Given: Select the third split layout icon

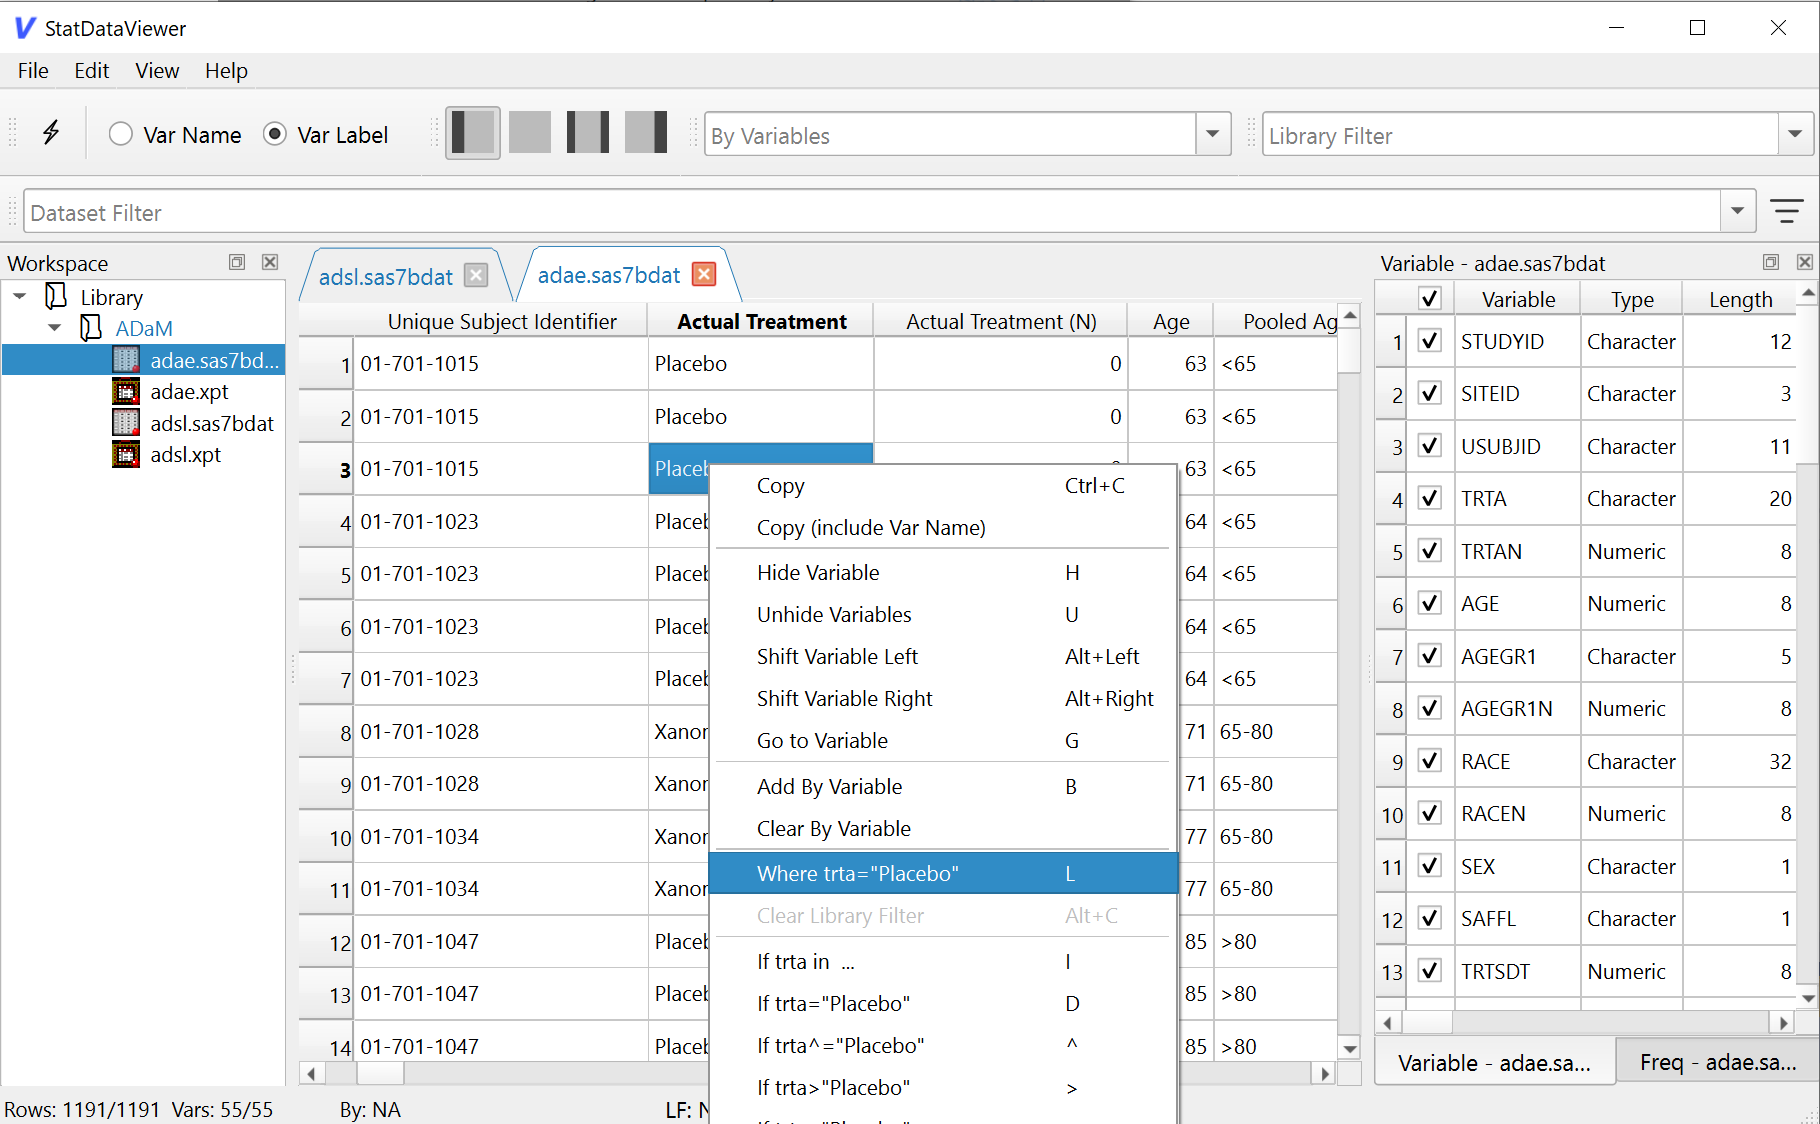Looking at the screenshot, I should tap(588, 133).
